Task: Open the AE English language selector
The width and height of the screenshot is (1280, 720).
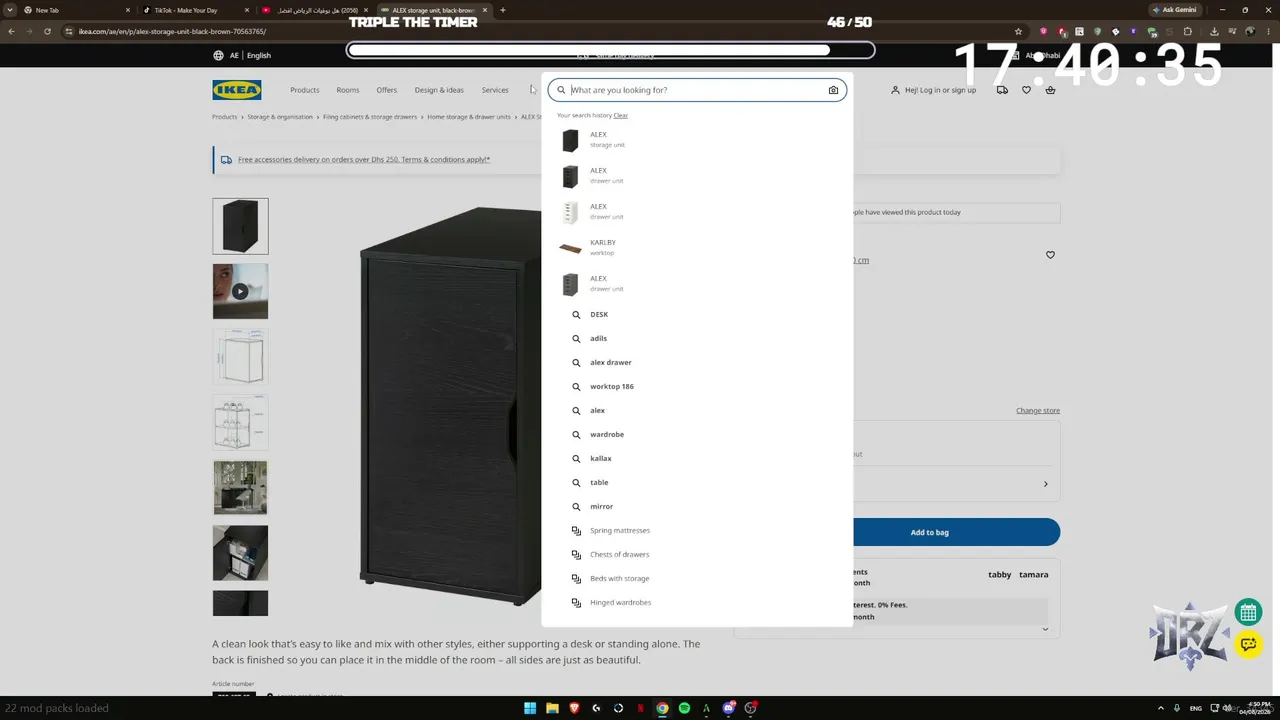Action: 242,56
